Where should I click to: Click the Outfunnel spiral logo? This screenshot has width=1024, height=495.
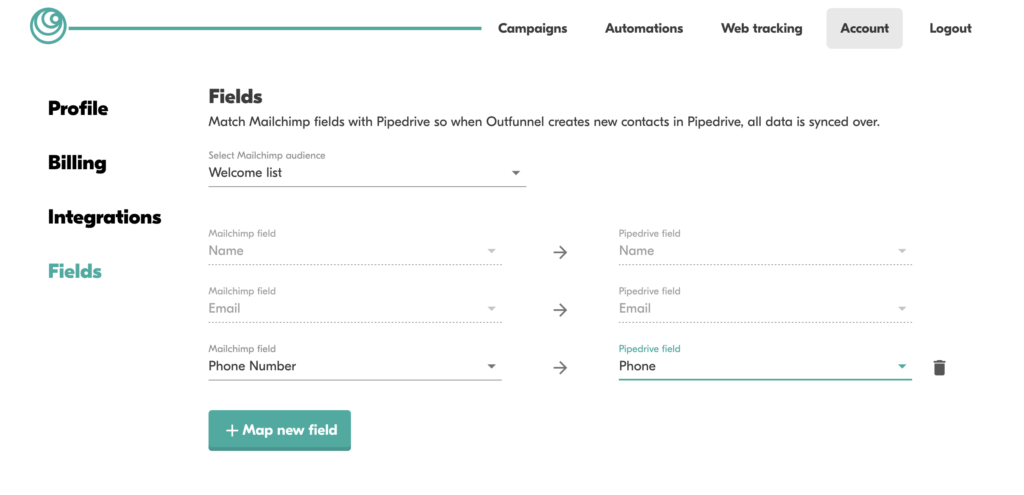[x=48, y=26]
